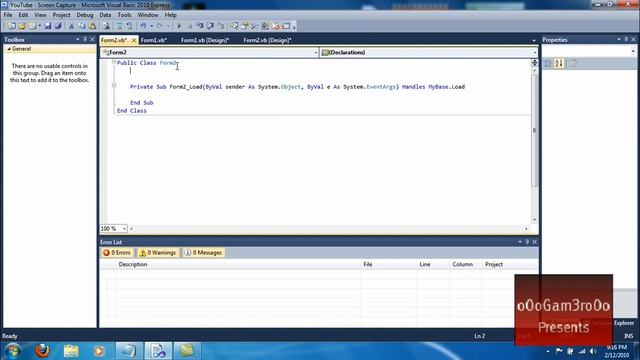Open Firefox from the taskbar
640x360 pixels.
click(x=42, y=351)
